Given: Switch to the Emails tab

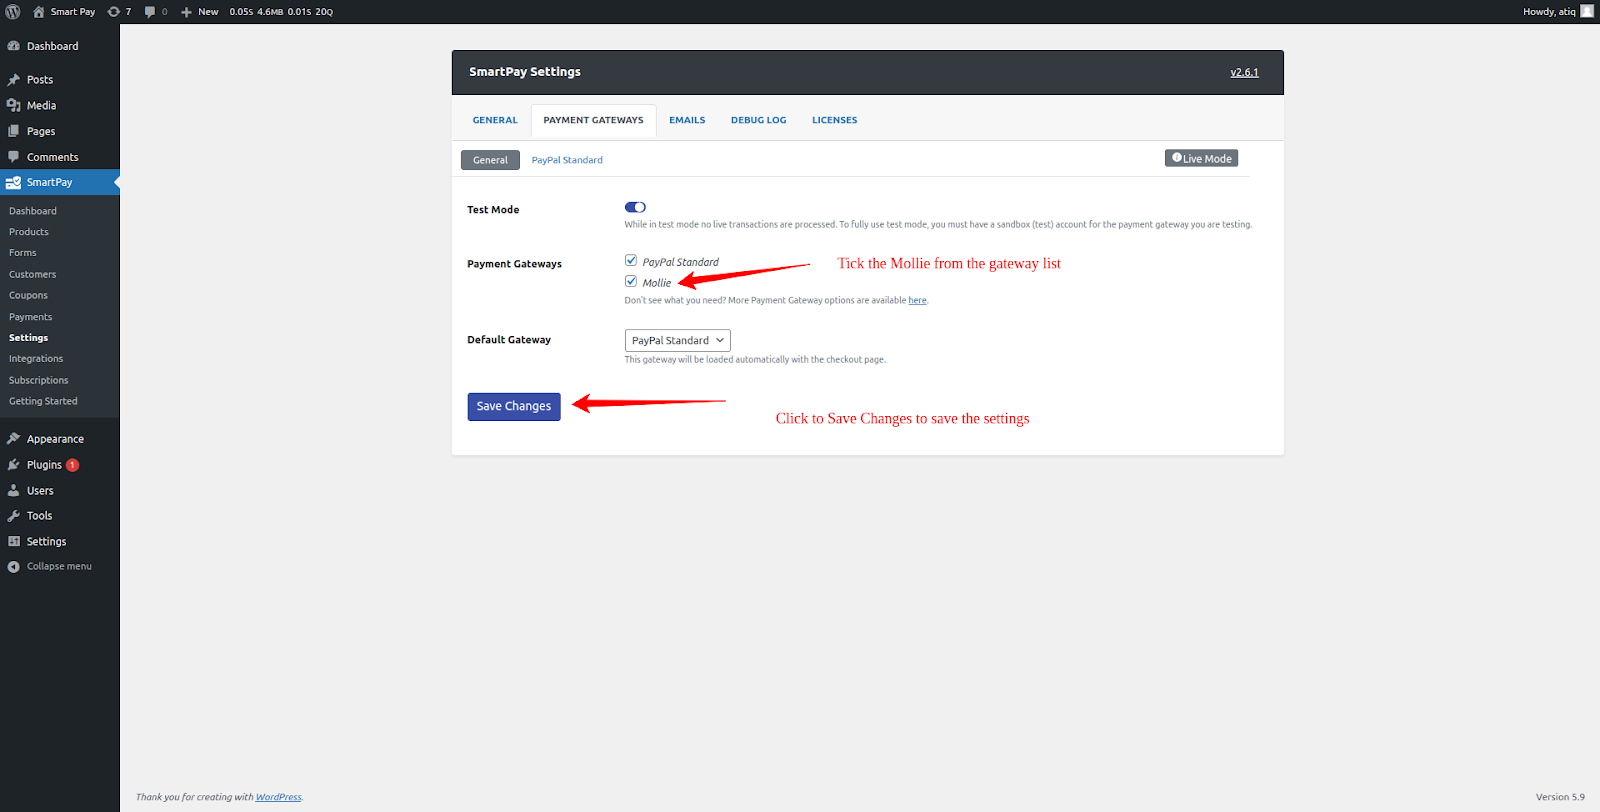Looking at the screenshot, I should click(687, 120).
